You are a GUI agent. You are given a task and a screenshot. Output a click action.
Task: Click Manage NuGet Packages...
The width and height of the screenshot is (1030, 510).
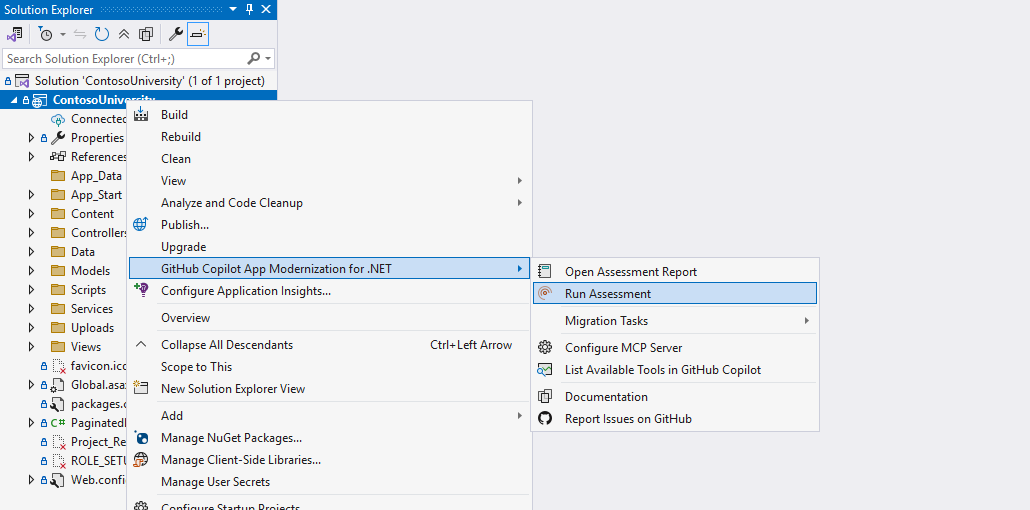[x=328, y=438]
